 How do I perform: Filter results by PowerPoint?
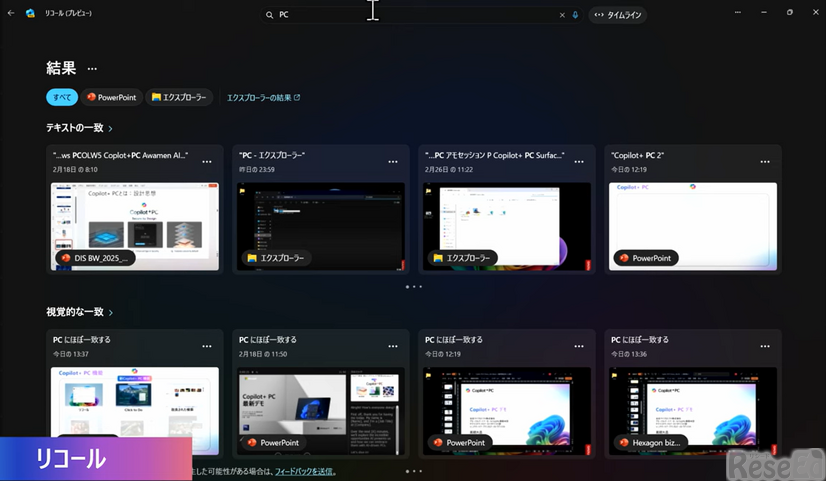tap(111, 97)
